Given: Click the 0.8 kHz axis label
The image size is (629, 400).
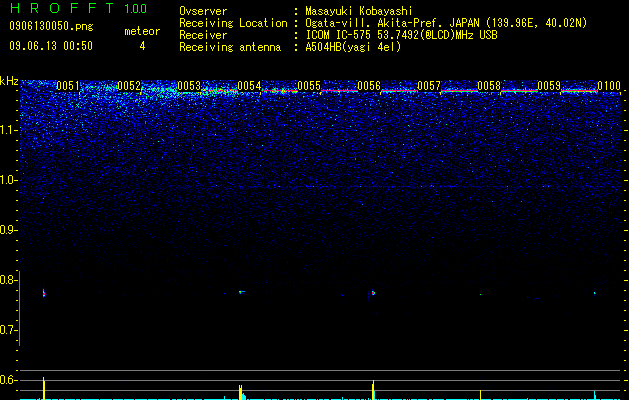Looking at the screenshot, I should tap(9, 280).
